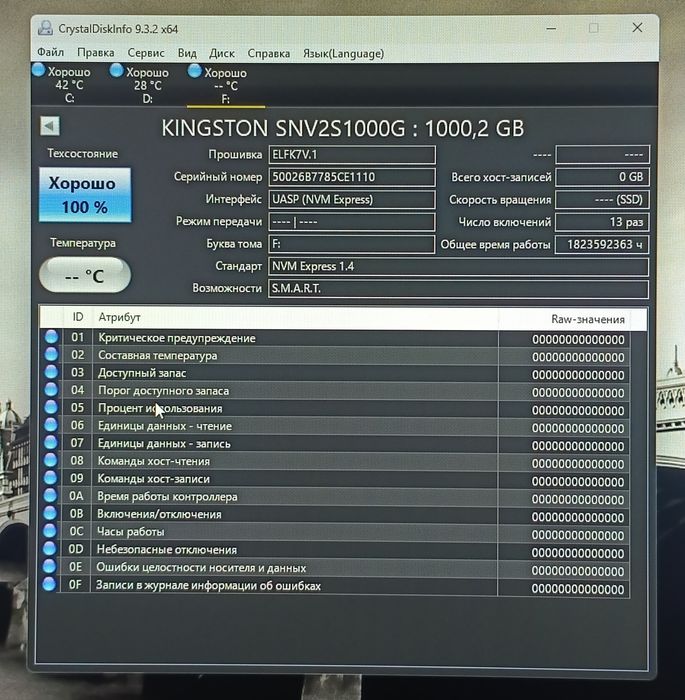Click the Общее время работы value 1823592363 ч
Screen dimensions: 685x700
602,245
